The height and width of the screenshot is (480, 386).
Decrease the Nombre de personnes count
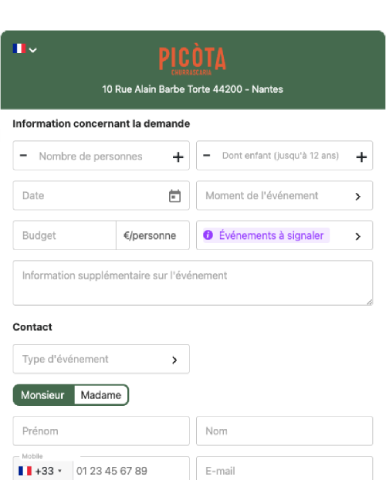pos(23,155)
